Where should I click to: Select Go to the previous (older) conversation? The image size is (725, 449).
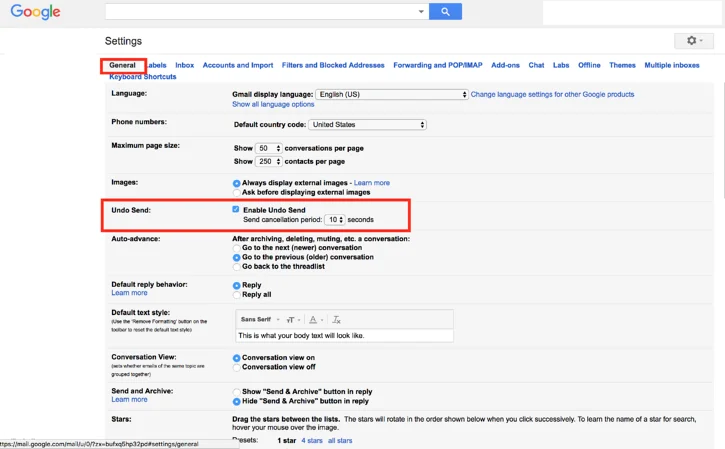(236, 258)
